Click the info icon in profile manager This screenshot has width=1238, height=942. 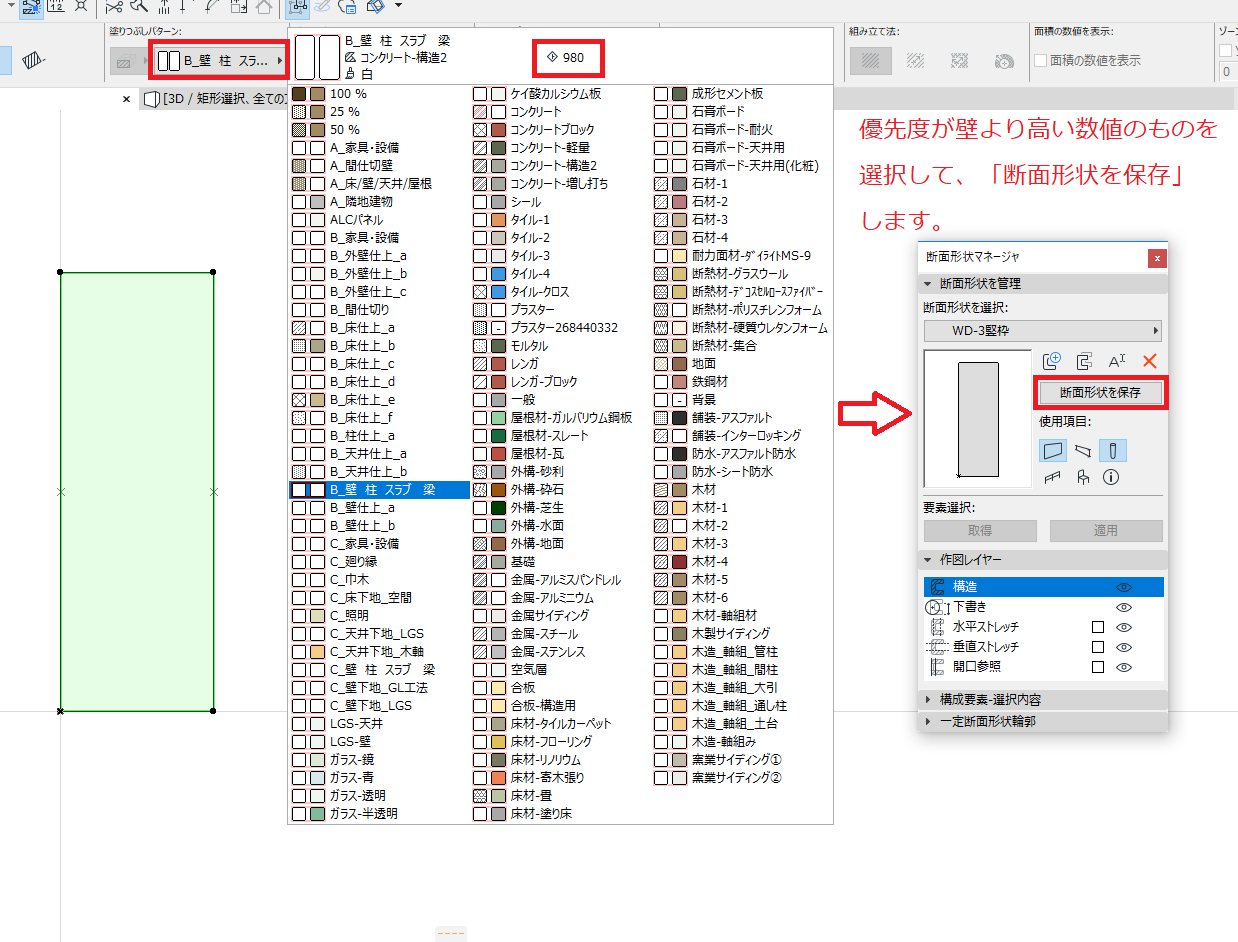pos(1111,478)
